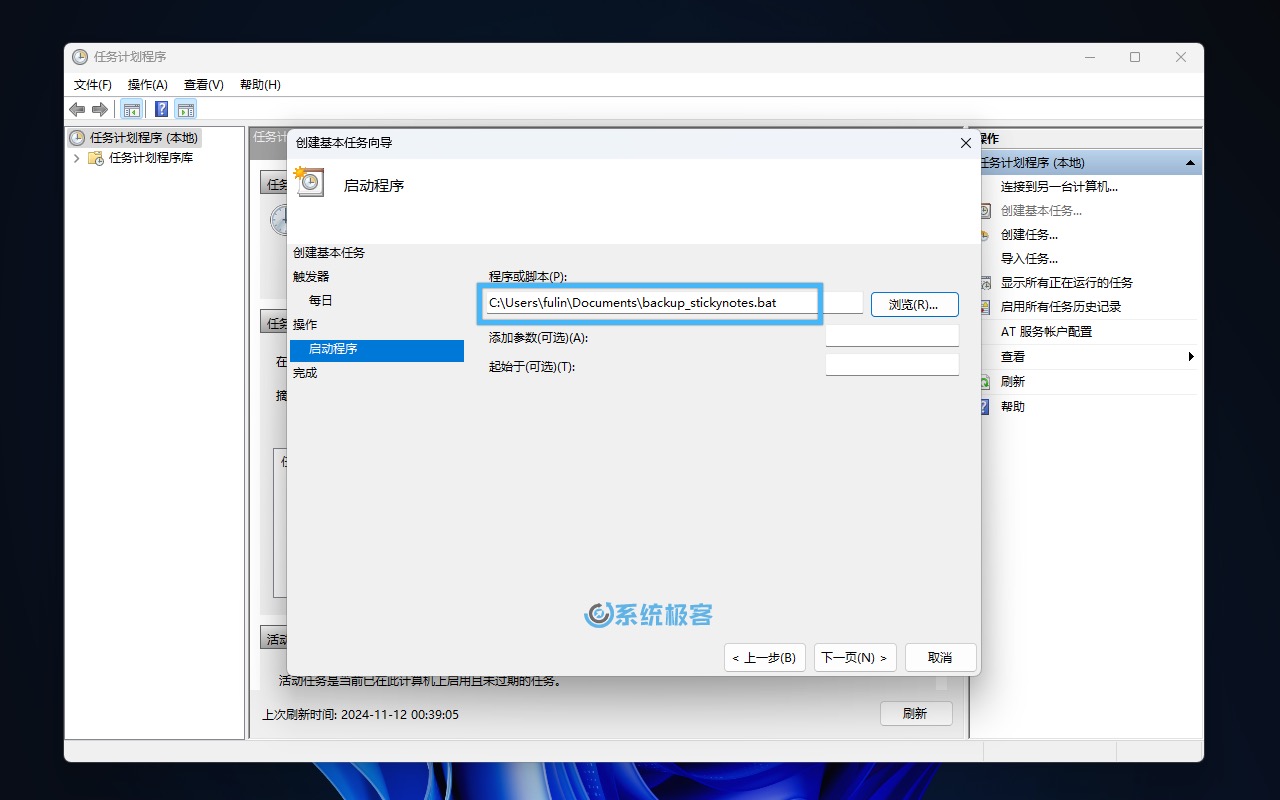Image resolution: width=1280 pixels, height=800 pixels.
Task: Click the 创建基本任务 icon in actions pane
Action: pyautogui.click(x=984, y=210)
